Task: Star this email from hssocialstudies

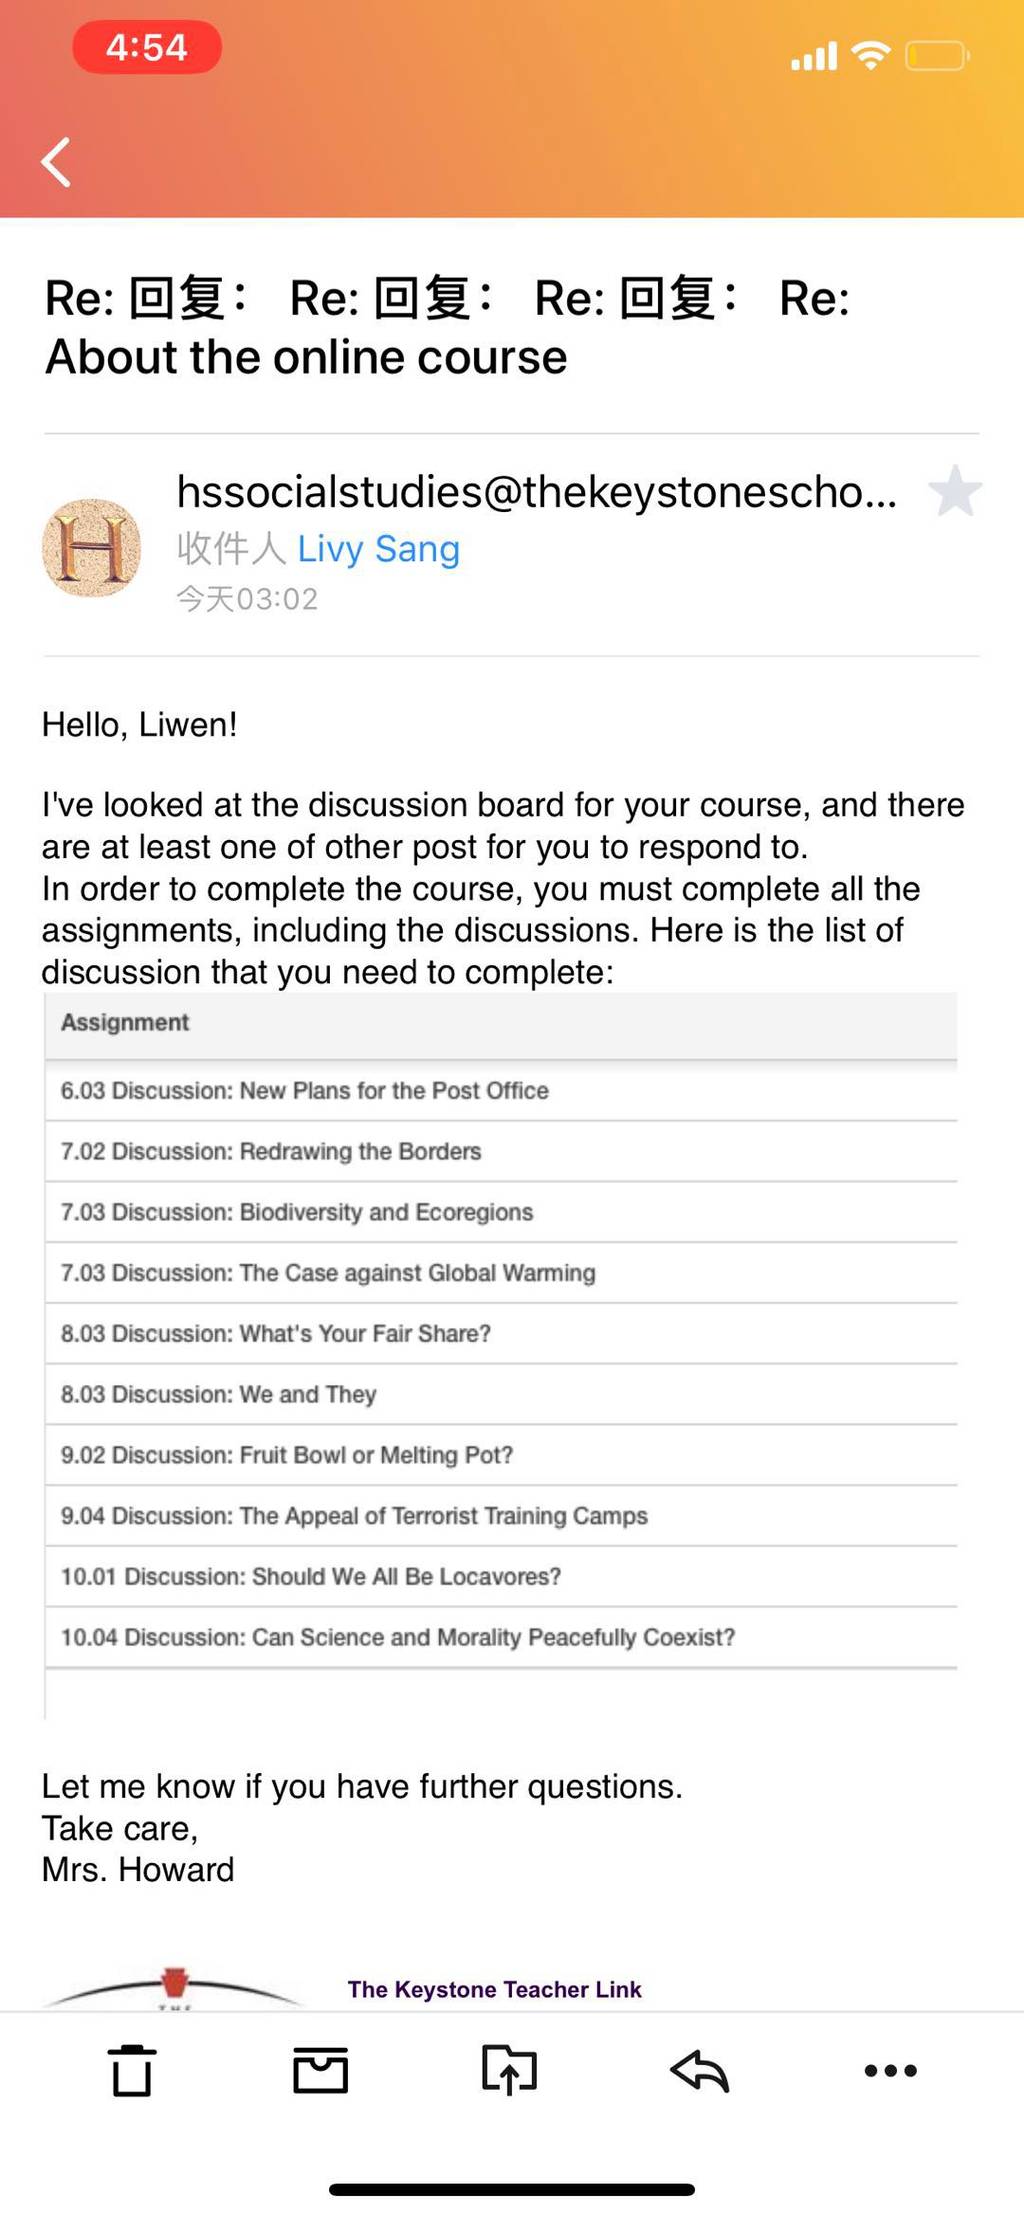Action: coord(955,491)
